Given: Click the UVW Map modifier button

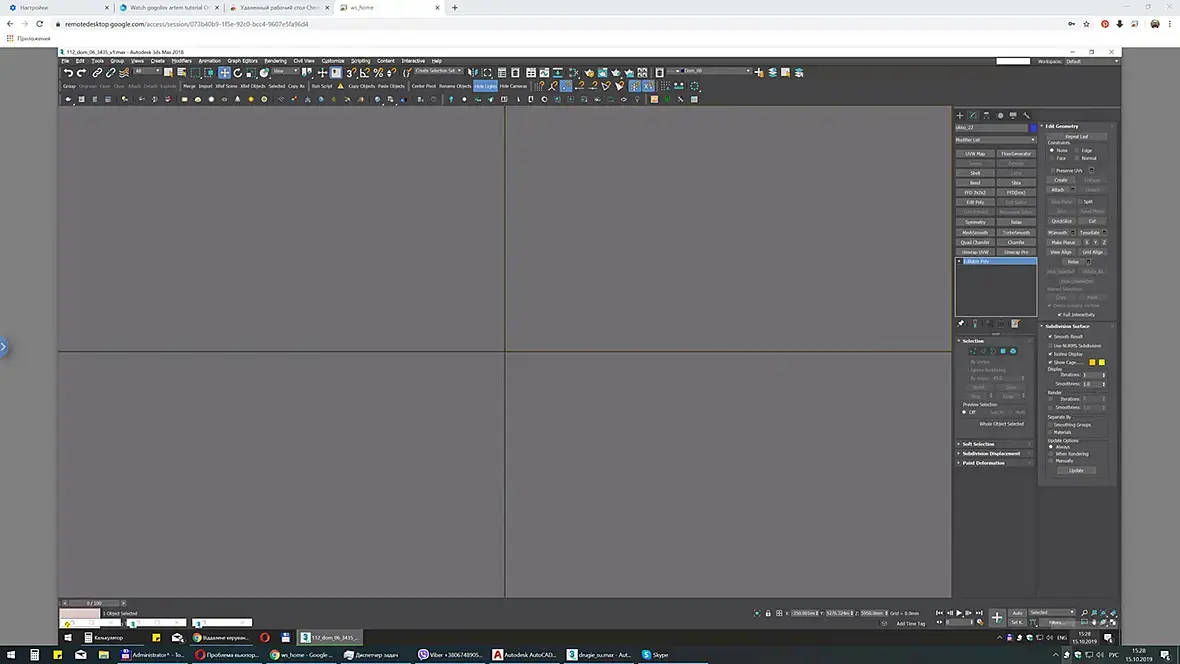Looking at the screenshot, I should coord(975,154).
